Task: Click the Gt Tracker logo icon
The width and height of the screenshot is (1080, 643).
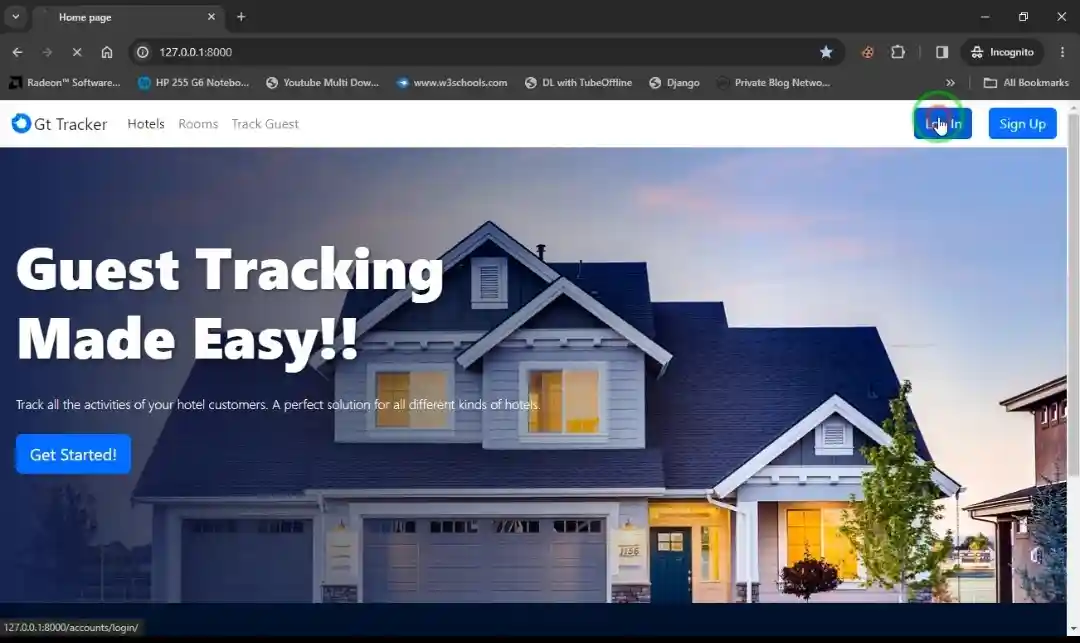Action: (19, 123)
